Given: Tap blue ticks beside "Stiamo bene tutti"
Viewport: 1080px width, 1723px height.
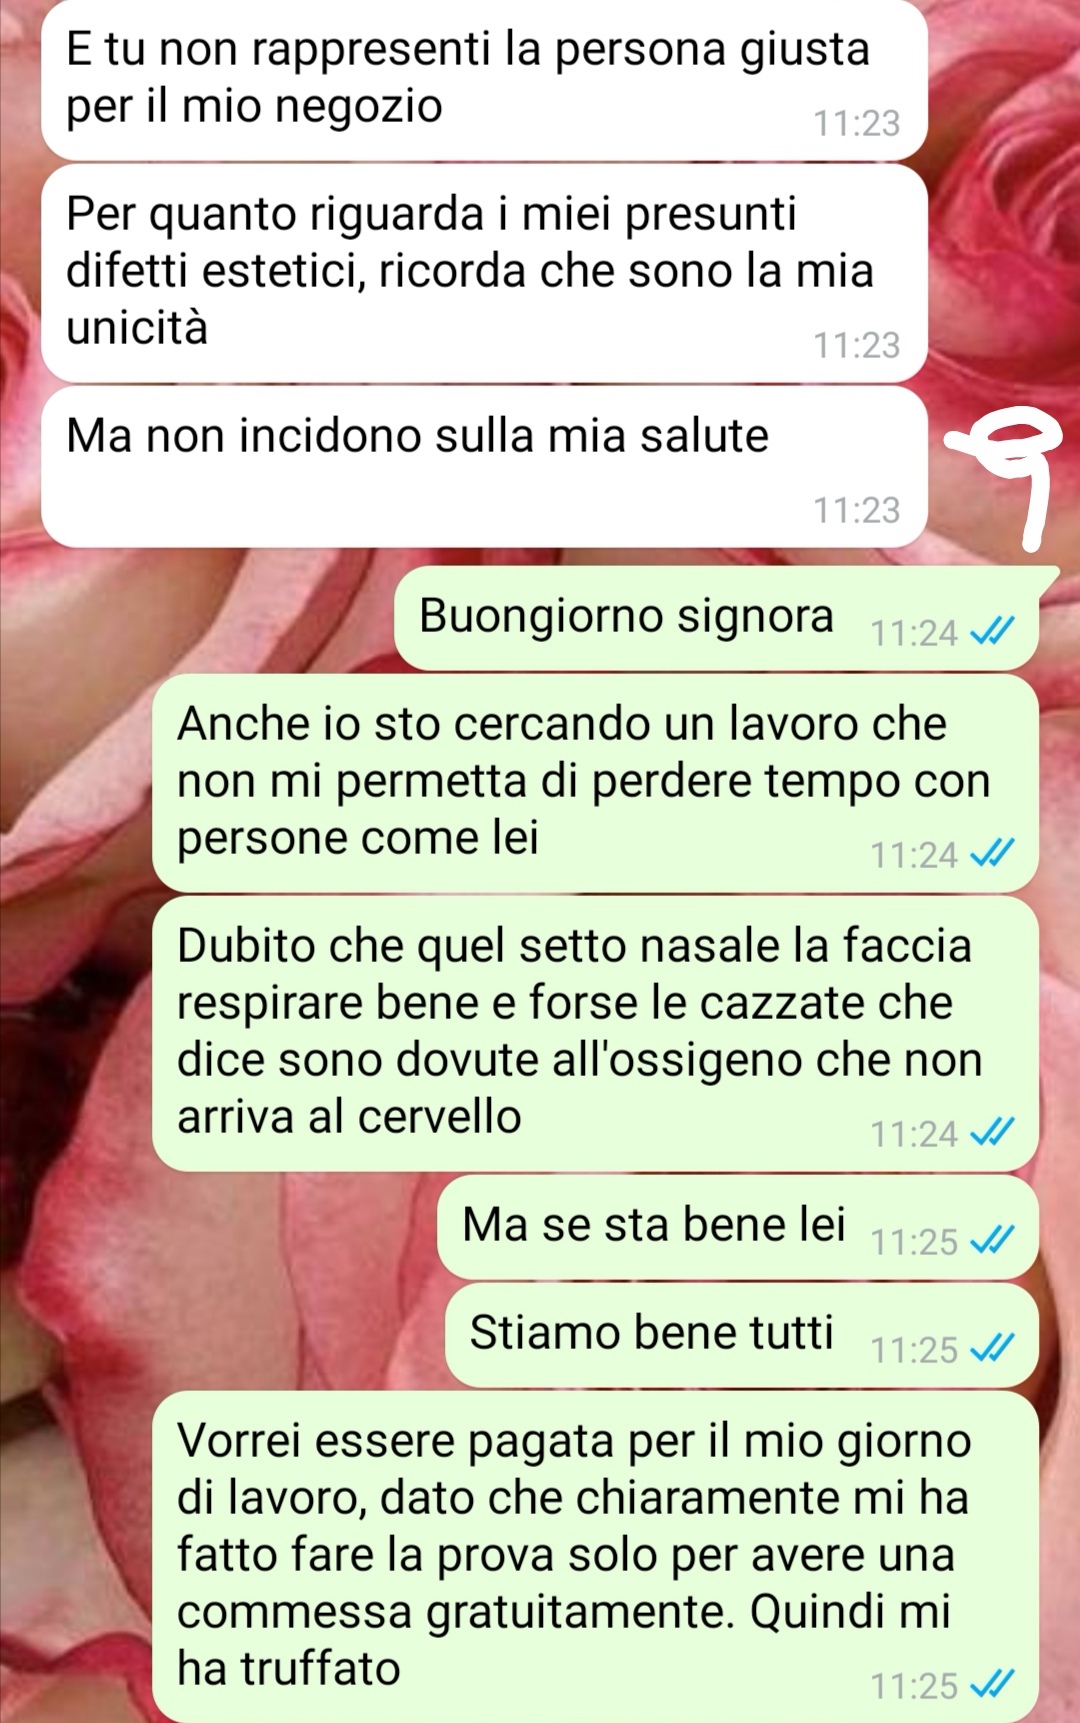Looking at the screenshot, I should (993, 1348).
